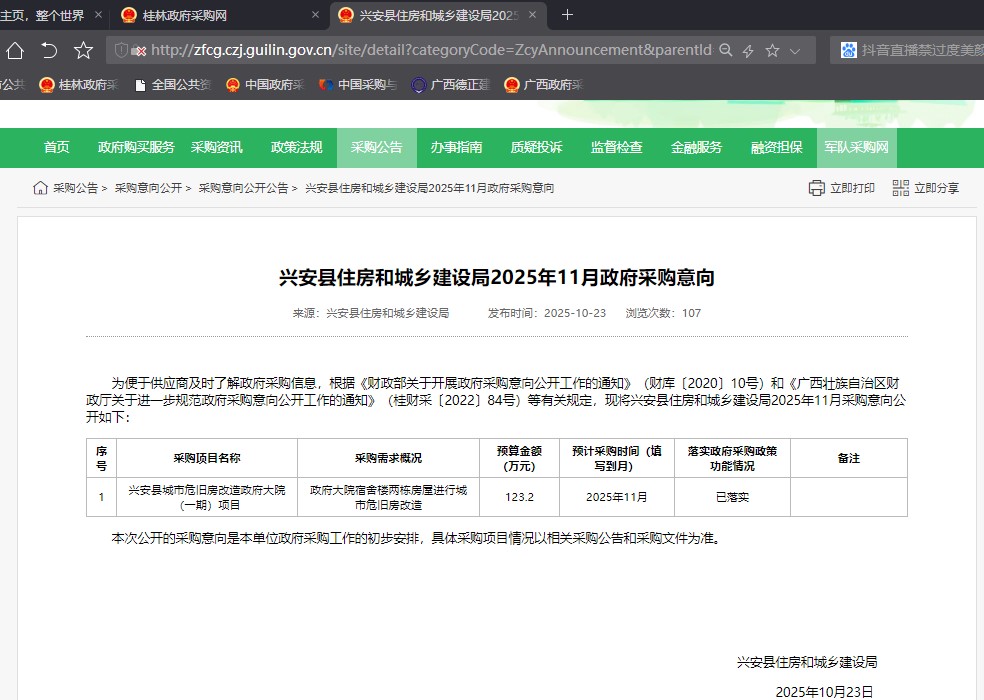Expand the dropdown arrow in the address bar
984x700 pixels.
pos(795,51)
